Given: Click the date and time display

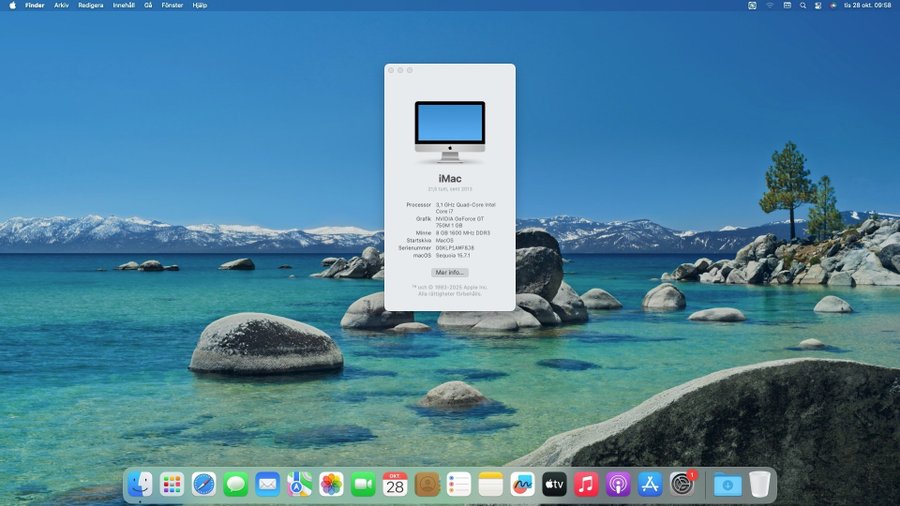Looking at the screenshot, I should coord(867,5).
